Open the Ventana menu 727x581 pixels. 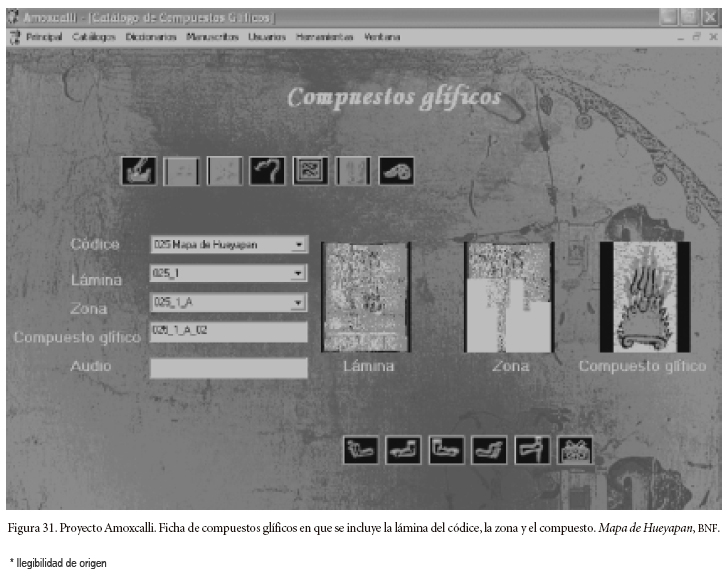click(x=382, y=37)
